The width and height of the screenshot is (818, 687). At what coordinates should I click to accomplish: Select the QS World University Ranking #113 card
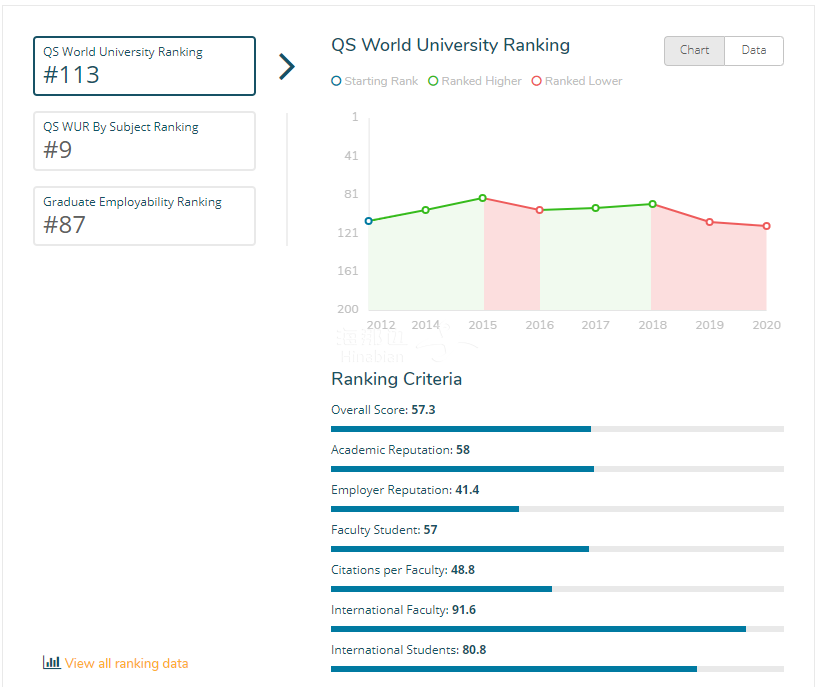click(x=145, y=66)
